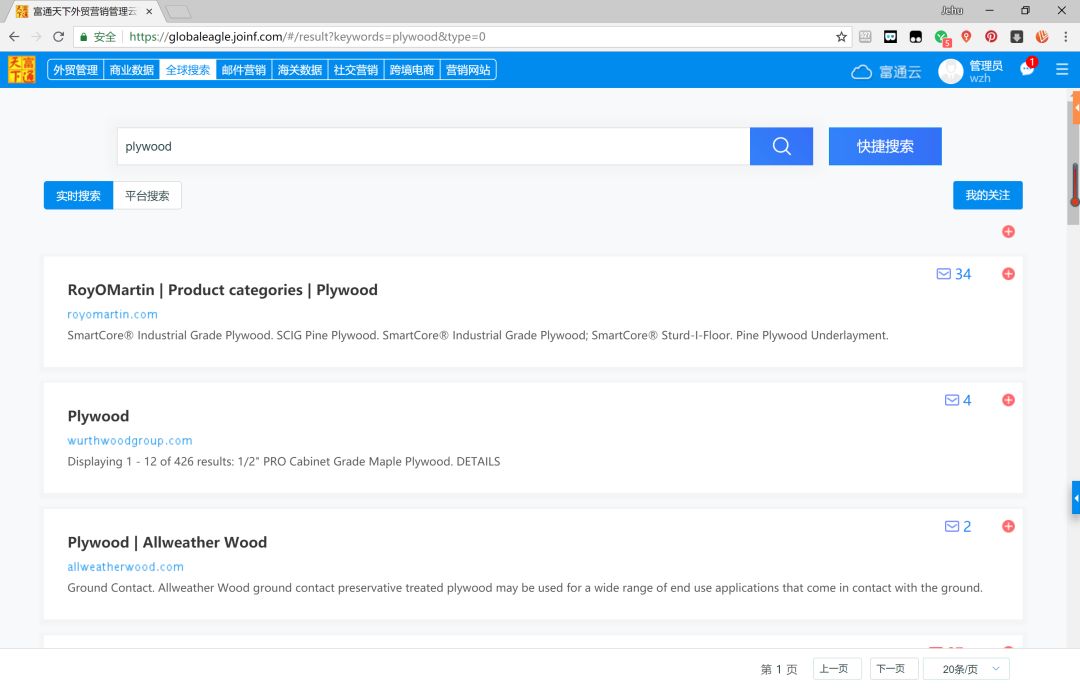Click the search box containing plywood
Screen dimensions: 1080x688
click(433, 146)
